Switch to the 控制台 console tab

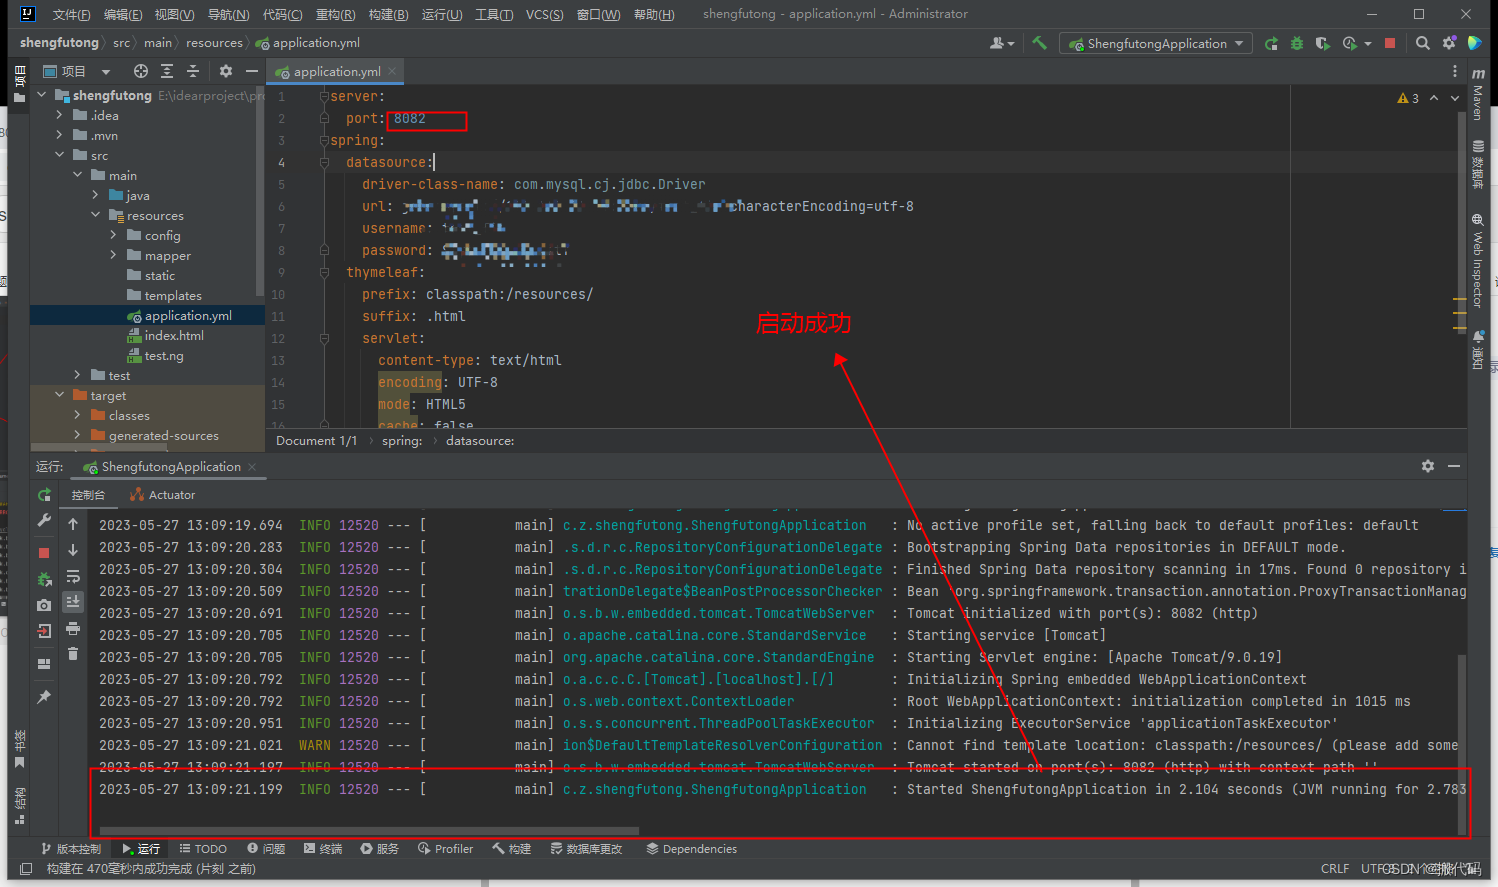88,495
